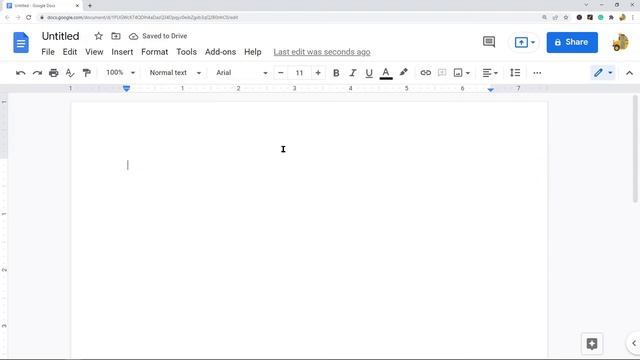
Task: Open comment history icon
Action: (489, 42)
